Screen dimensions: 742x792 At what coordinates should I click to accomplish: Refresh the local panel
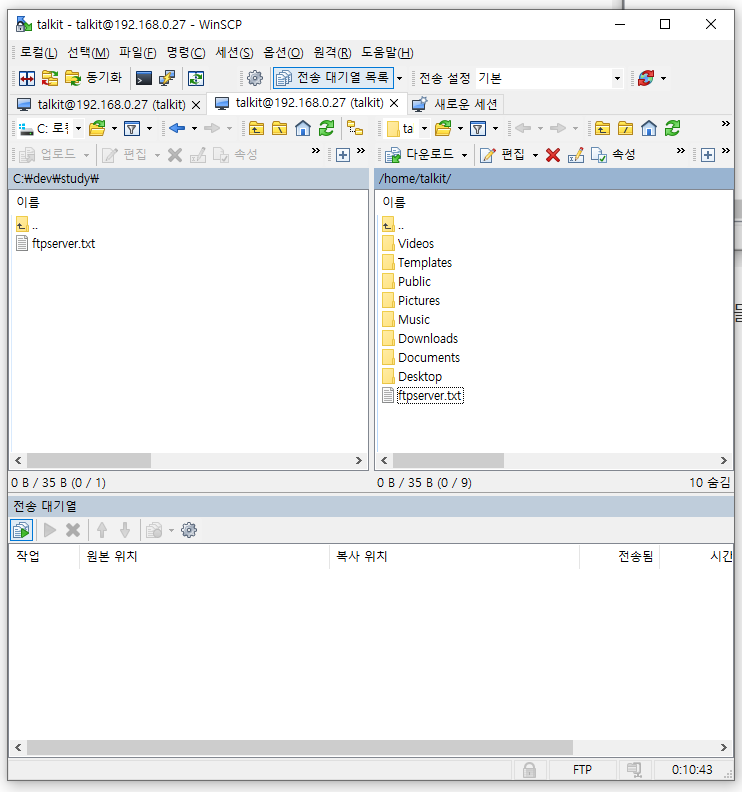(326, 129)
